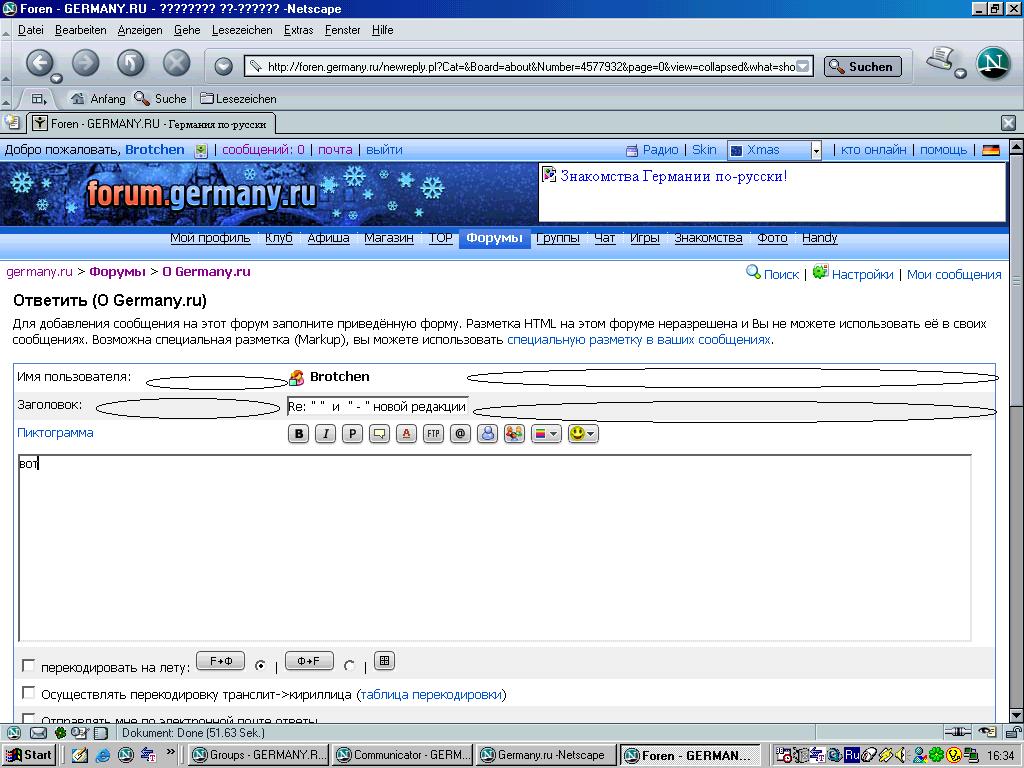Screen dimensions: 1024x768
Task: Click the F→Ф conversion button
Action: tap(221, 661)
